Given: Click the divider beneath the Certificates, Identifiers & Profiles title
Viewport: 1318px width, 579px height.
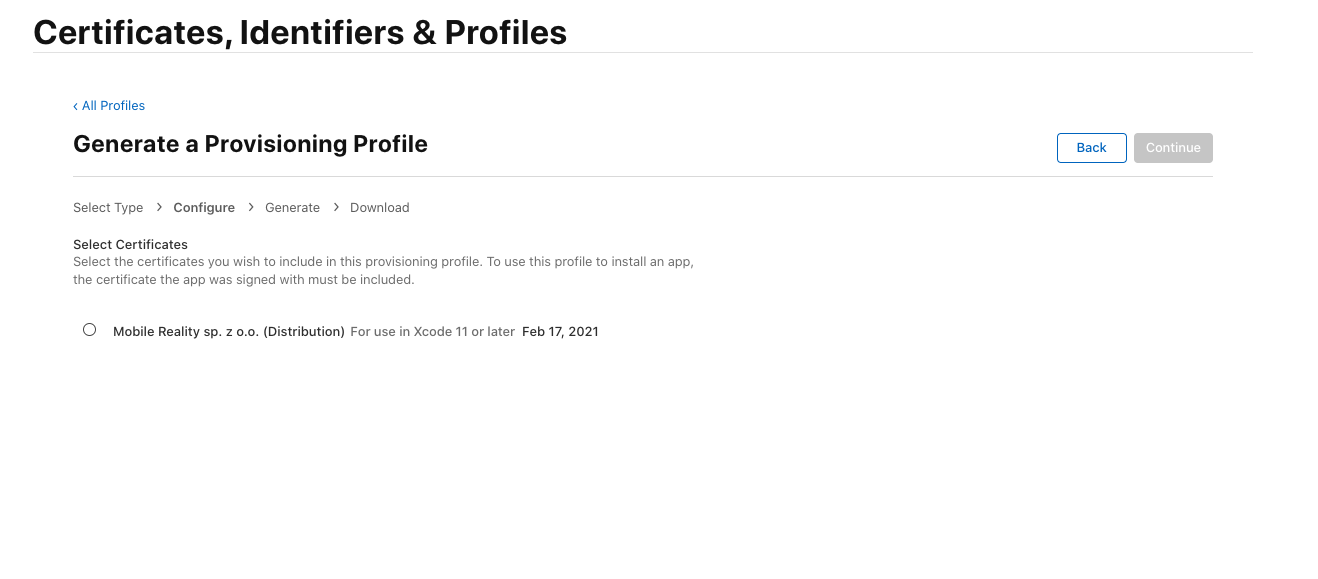Looking at the screenshot, I should 642,53.
